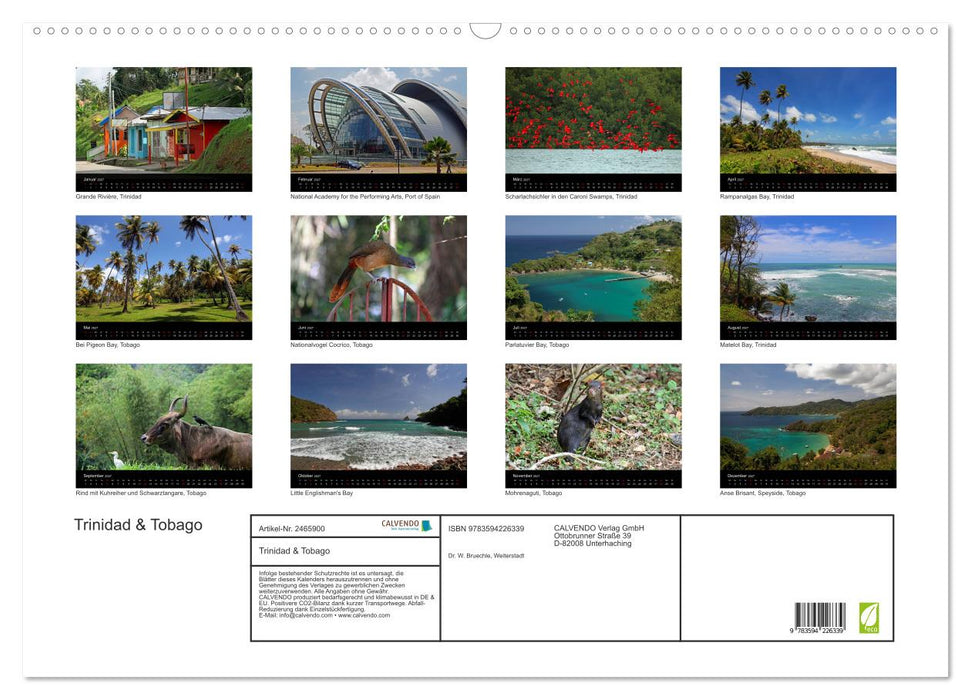This screenshot has height=700, width=971.
Task: Click the Rampanalgas Bay beach photo
Action: [808, 120]
